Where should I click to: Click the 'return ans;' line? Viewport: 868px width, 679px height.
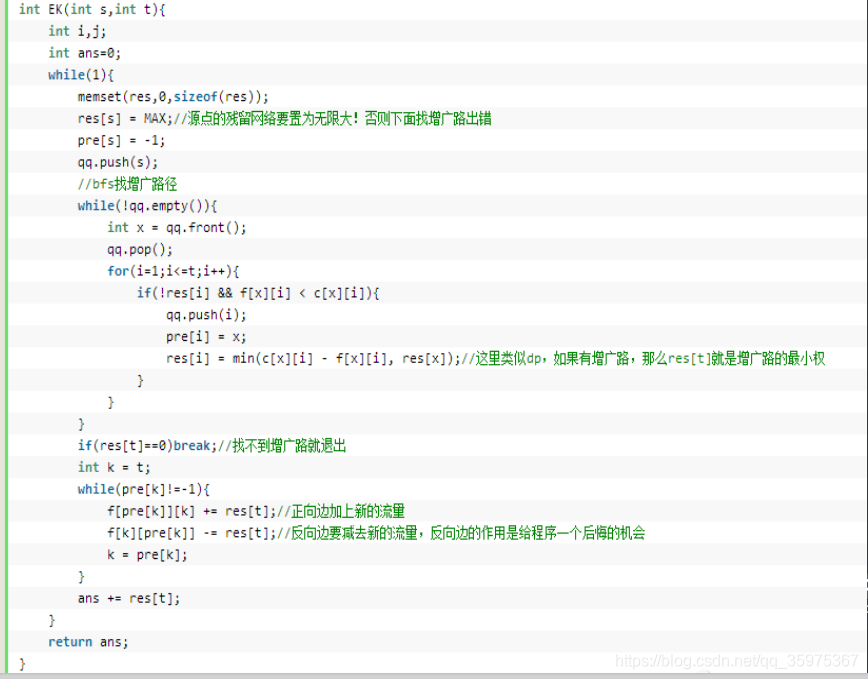tap(88, 642)
